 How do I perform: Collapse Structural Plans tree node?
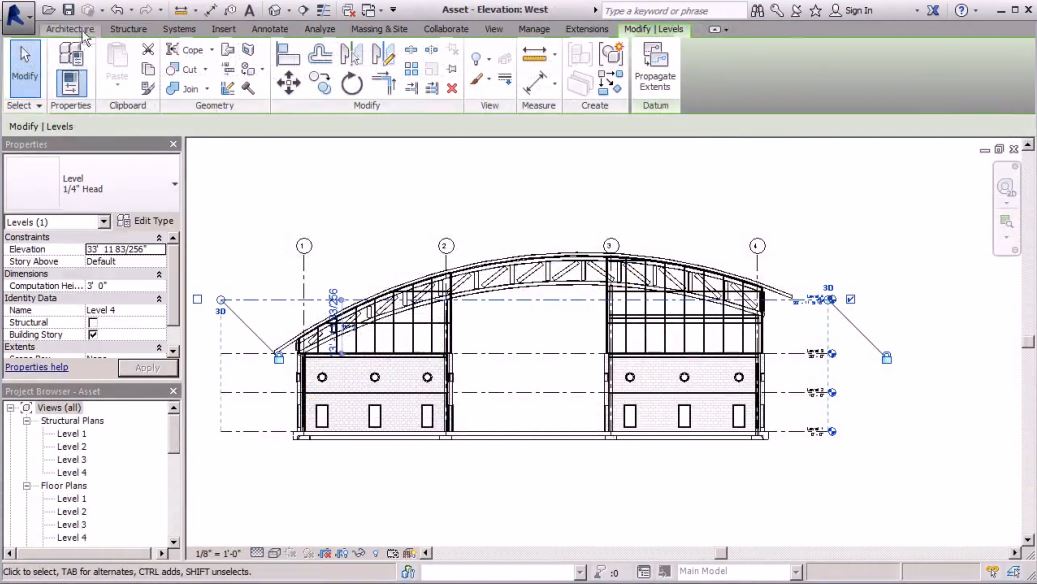(27, 421)
